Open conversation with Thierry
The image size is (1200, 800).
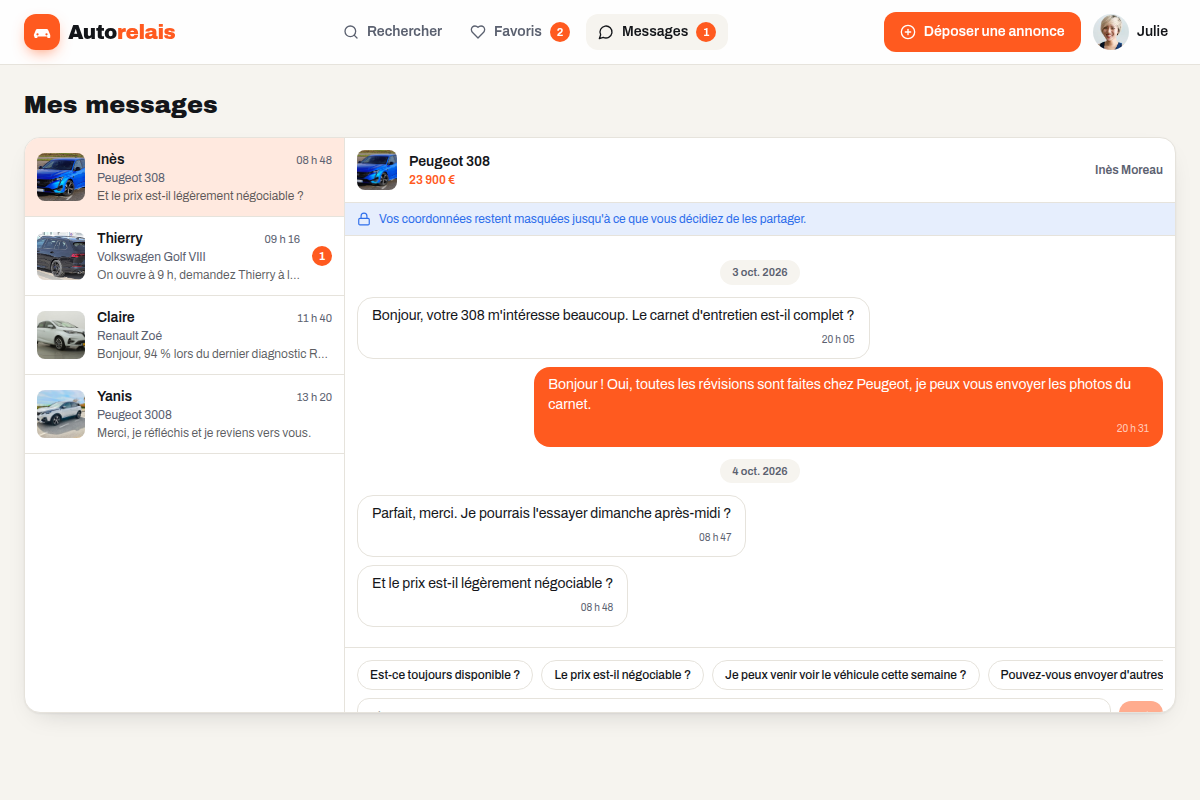tap(185, 256)
